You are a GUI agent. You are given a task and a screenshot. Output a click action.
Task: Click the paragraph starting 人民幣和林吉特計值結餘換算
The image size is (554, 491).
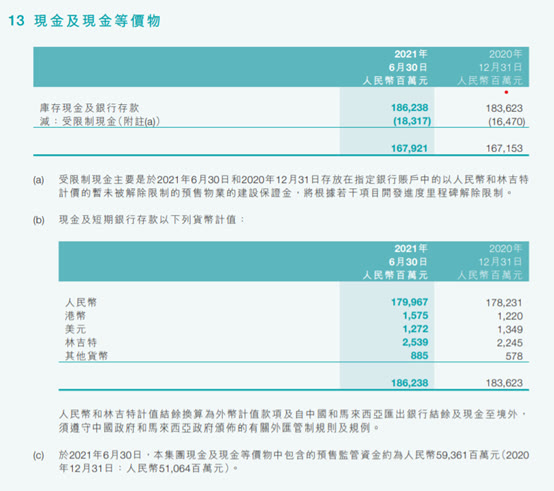point(293,421)
